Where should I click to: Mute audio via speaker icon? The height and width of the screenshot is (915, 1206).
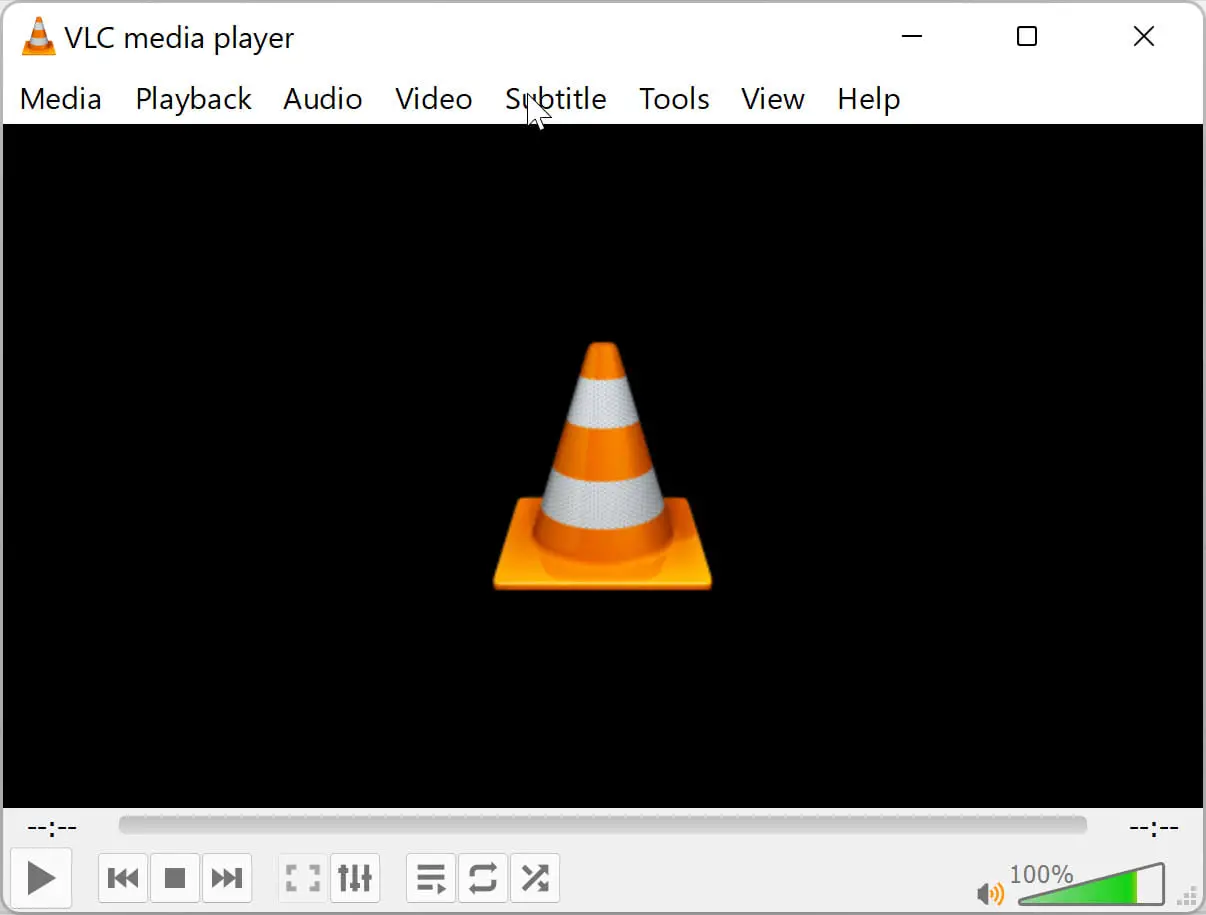(x=990, y=892)
